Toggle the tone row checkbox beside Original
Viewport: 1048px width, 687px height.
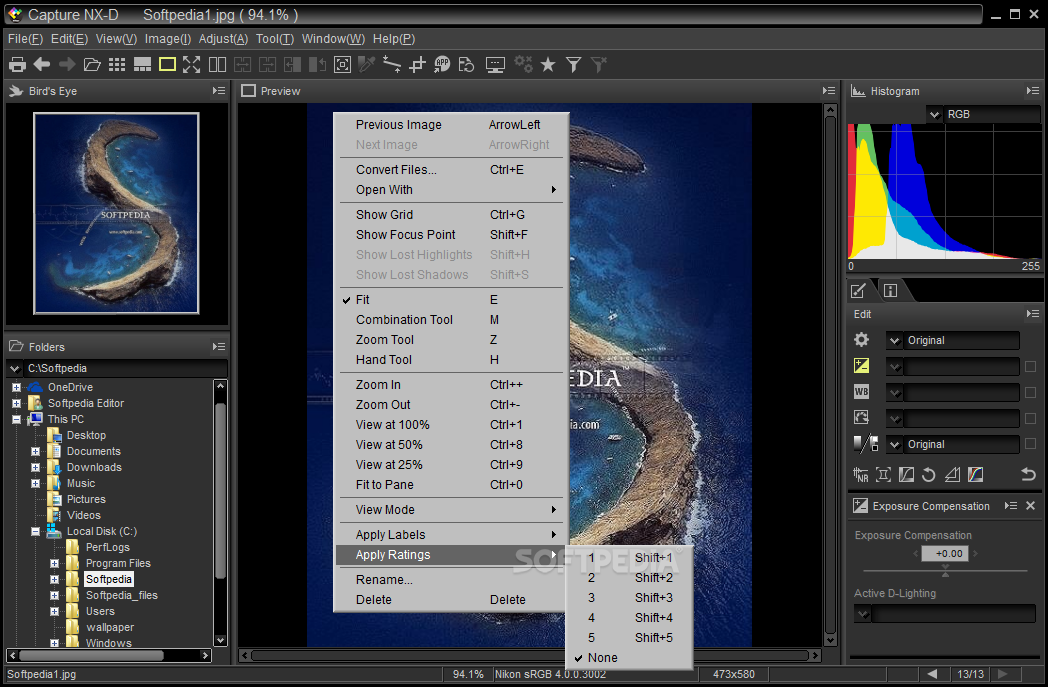[1030, 444]
